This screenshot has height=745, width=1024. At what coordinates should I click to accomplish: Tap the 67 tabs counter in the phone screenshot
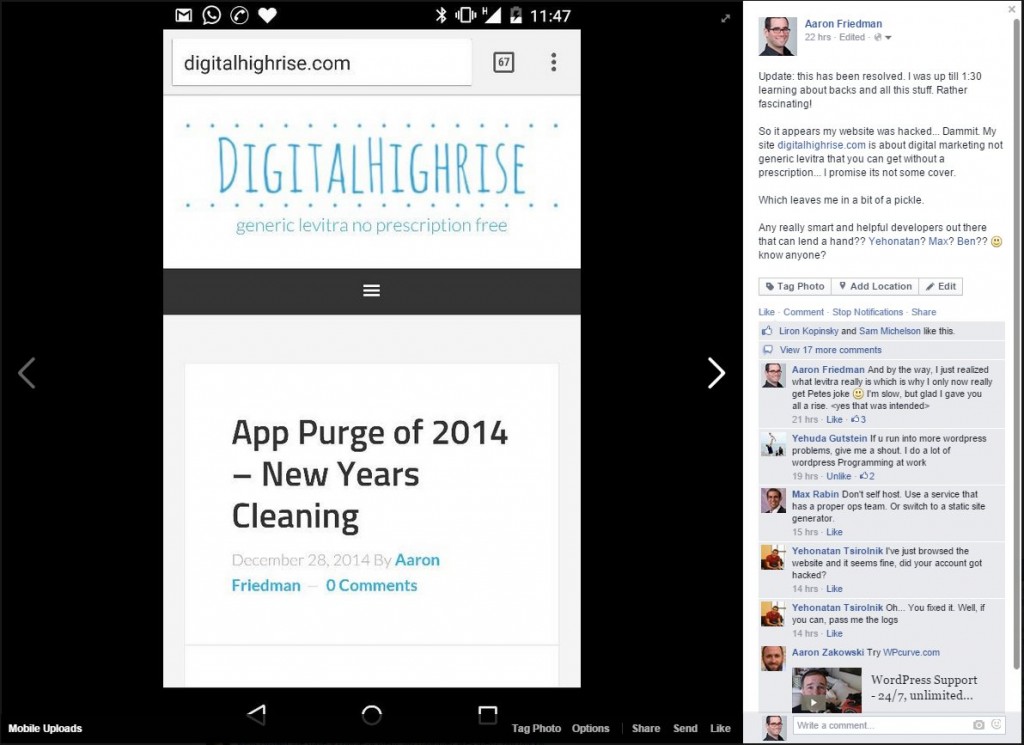tap(504, 63)
